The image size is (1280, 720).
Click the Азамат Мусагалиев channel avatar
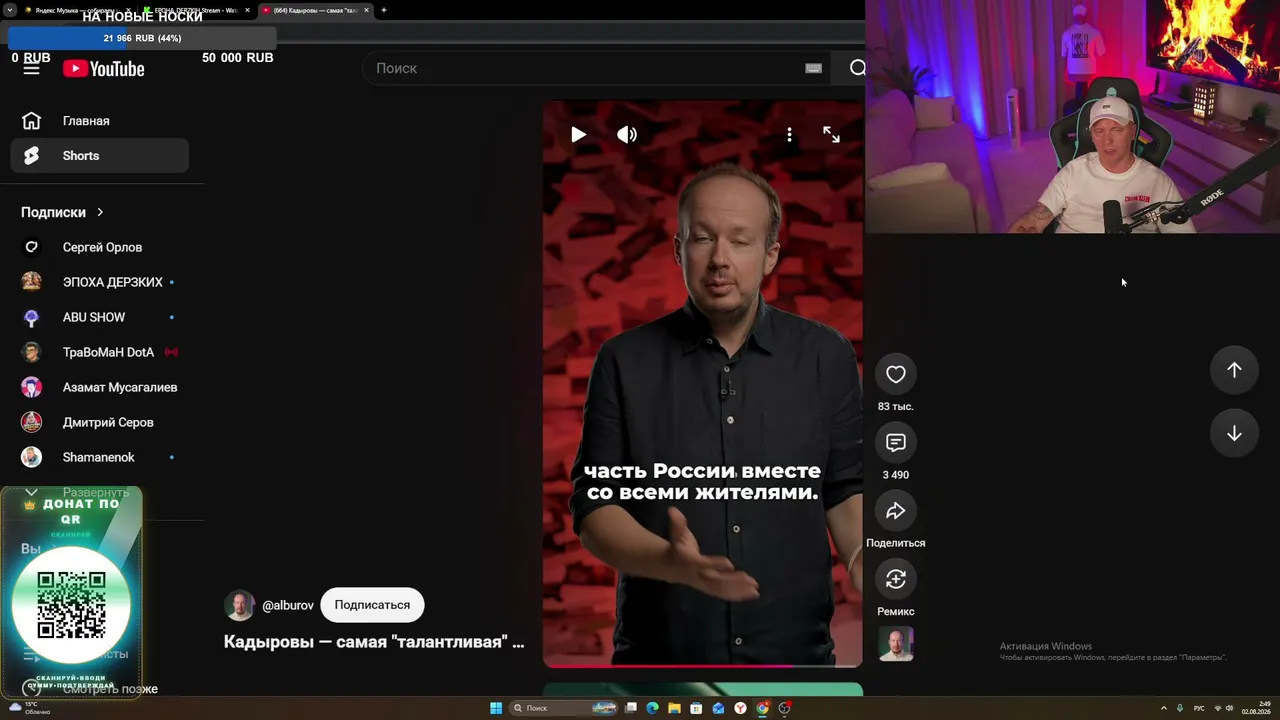(32, 387)
